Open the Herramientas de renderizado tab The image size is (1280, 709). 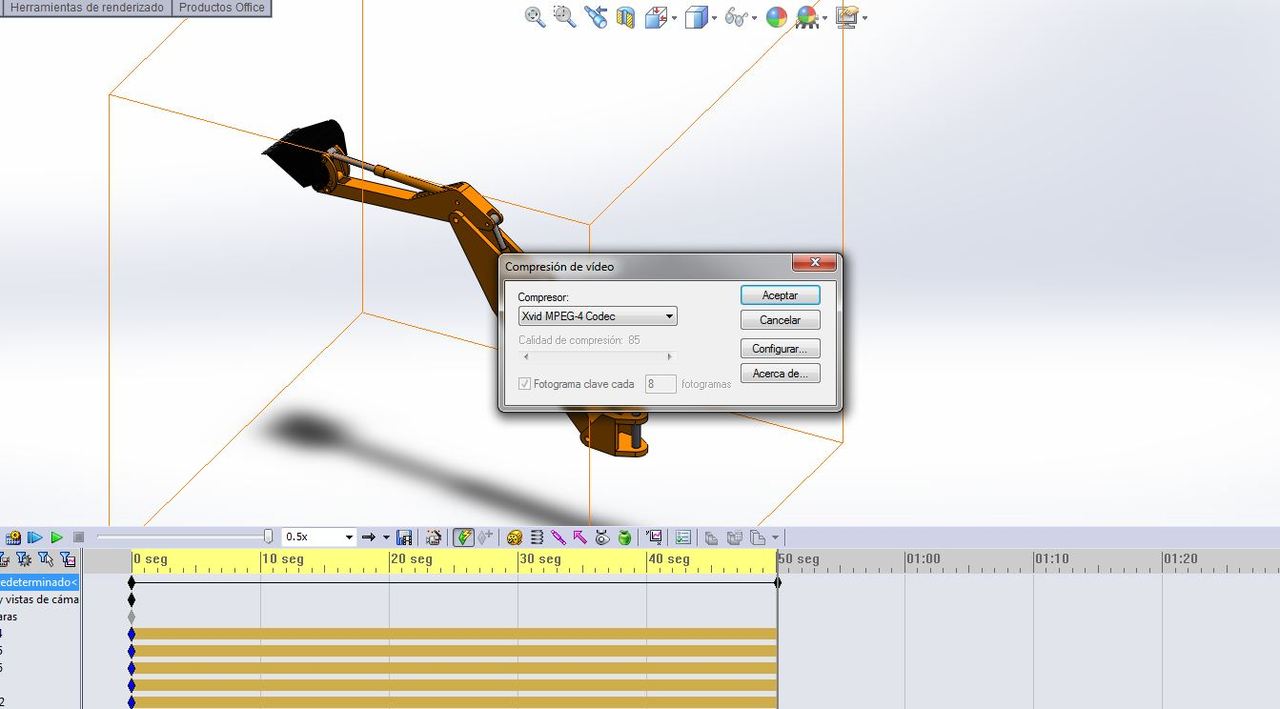(86, 7)
